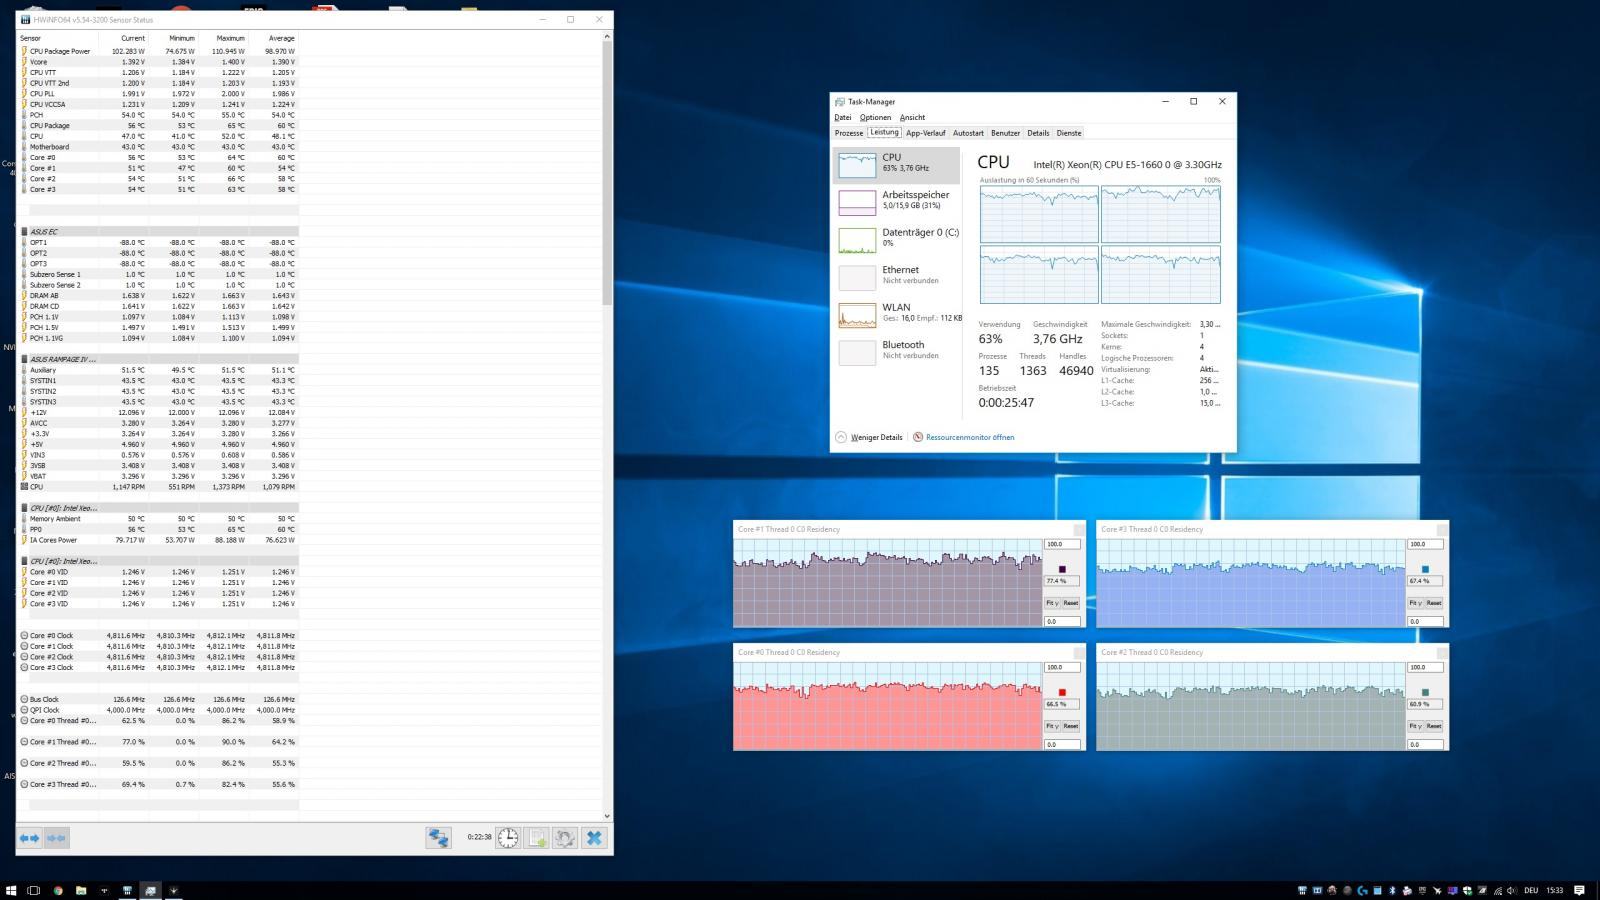Screen dimensions: 1600x900
Task: Click the IA Cores Power sensor row
Action: pyautogui.click(x=158, y=540)
